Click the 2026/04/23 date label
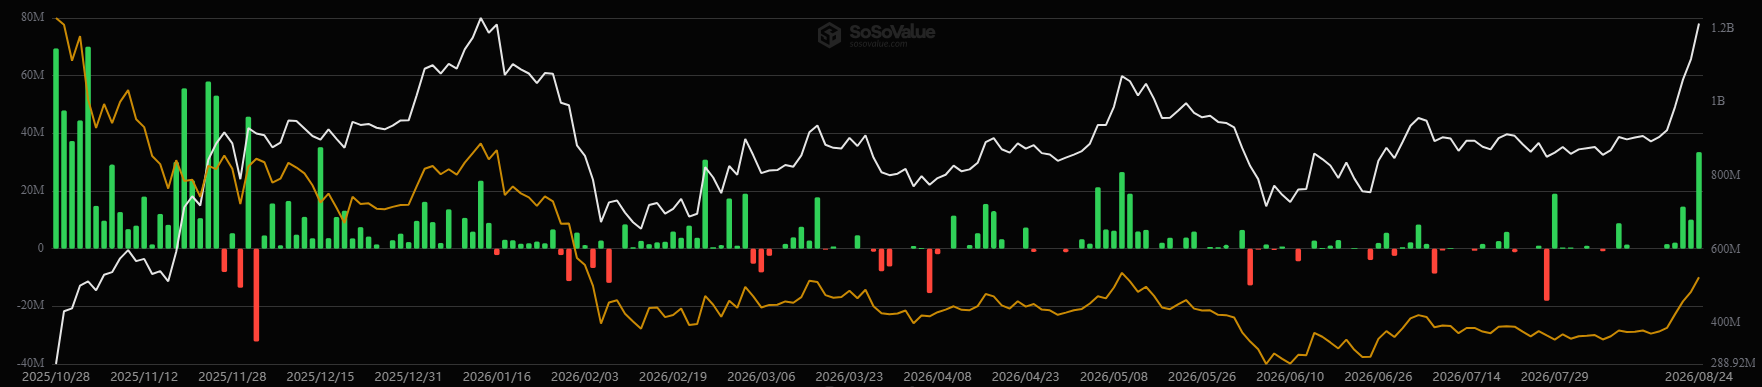1762x387 pixels. coord(1025,377)
